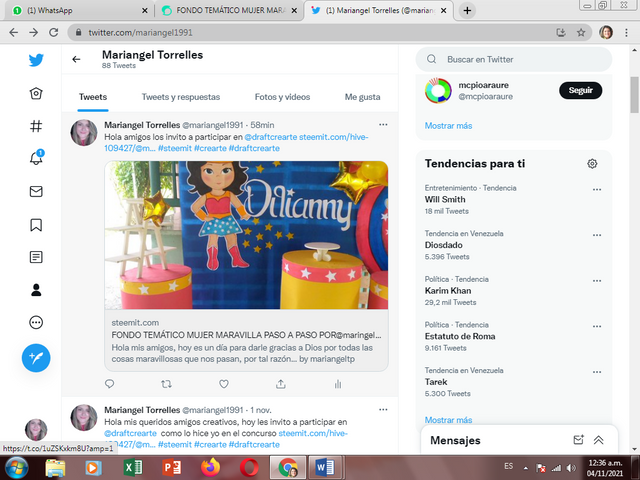The height and width of the screenshot is (480, 640).
Task: Switch to Tweets y respuestas tab
Action: [180, 97]
